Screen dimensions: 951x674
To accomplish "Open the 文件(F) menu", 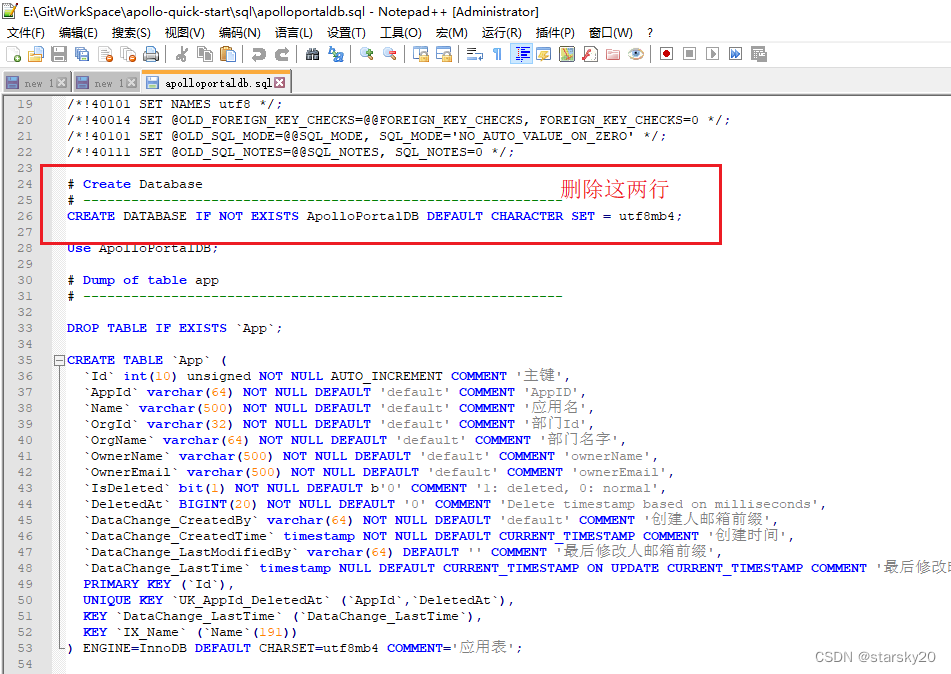I will 25,33.
